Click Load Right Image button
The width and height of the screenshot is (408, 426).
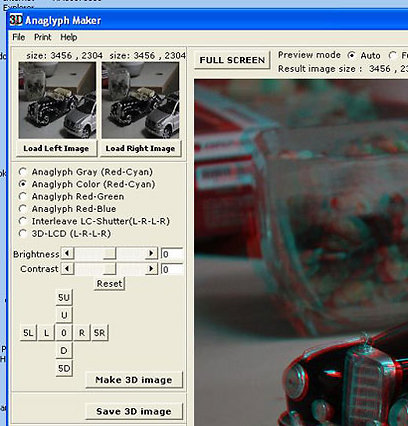[140, 148]
